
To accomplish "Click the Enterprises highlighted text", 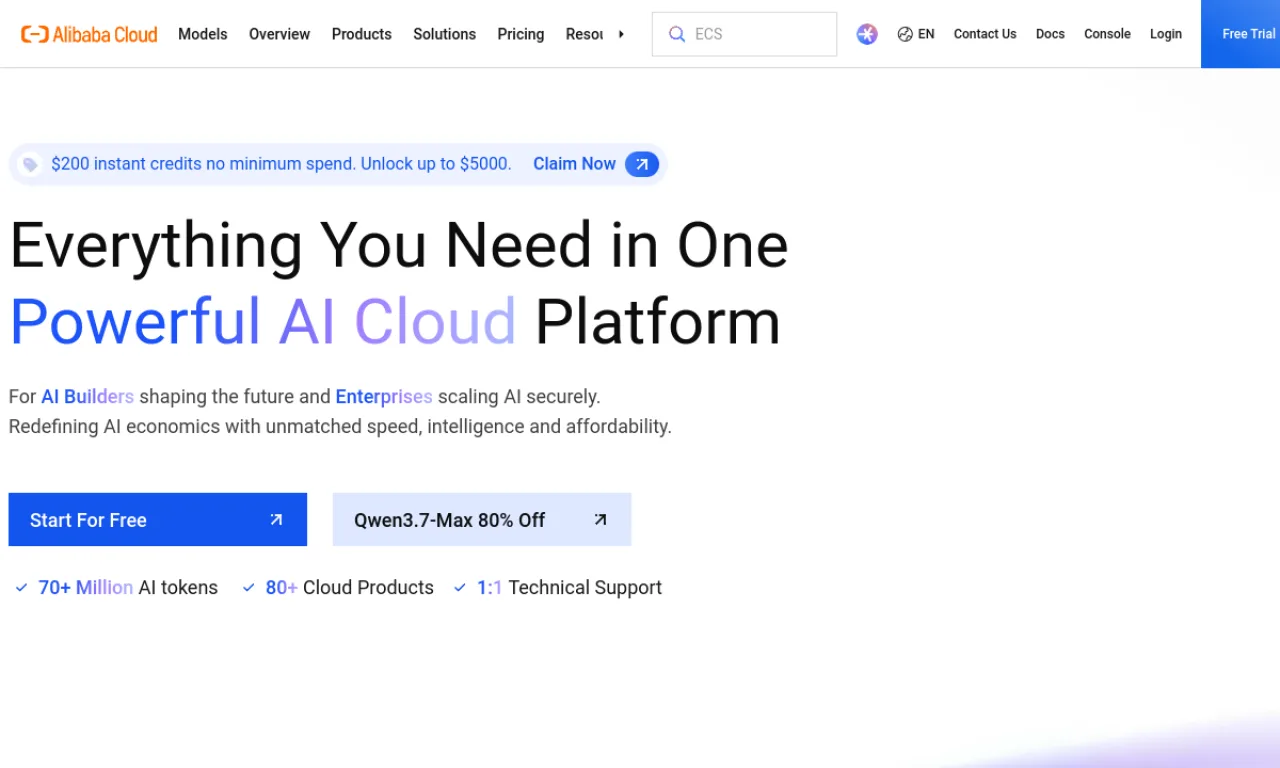I will [384, 397].
